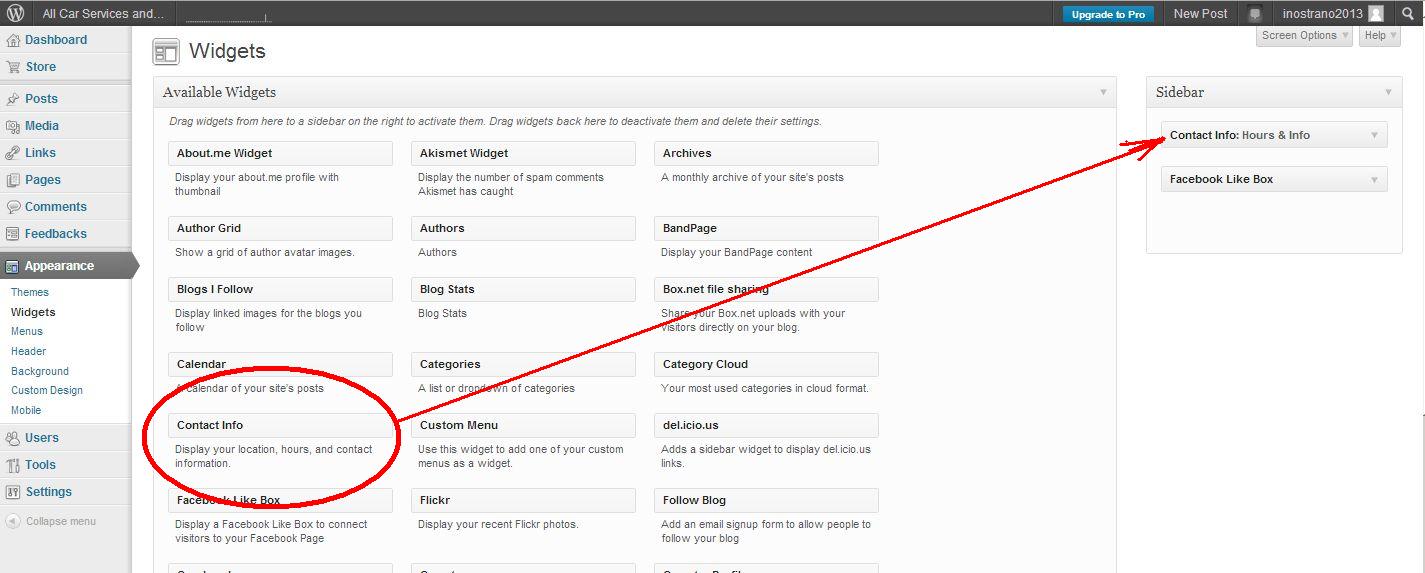This screenshot has width=1425, height=573.
Task: Open the Menus submenu item
Action: pyautogui.click(x=27, y=331)
